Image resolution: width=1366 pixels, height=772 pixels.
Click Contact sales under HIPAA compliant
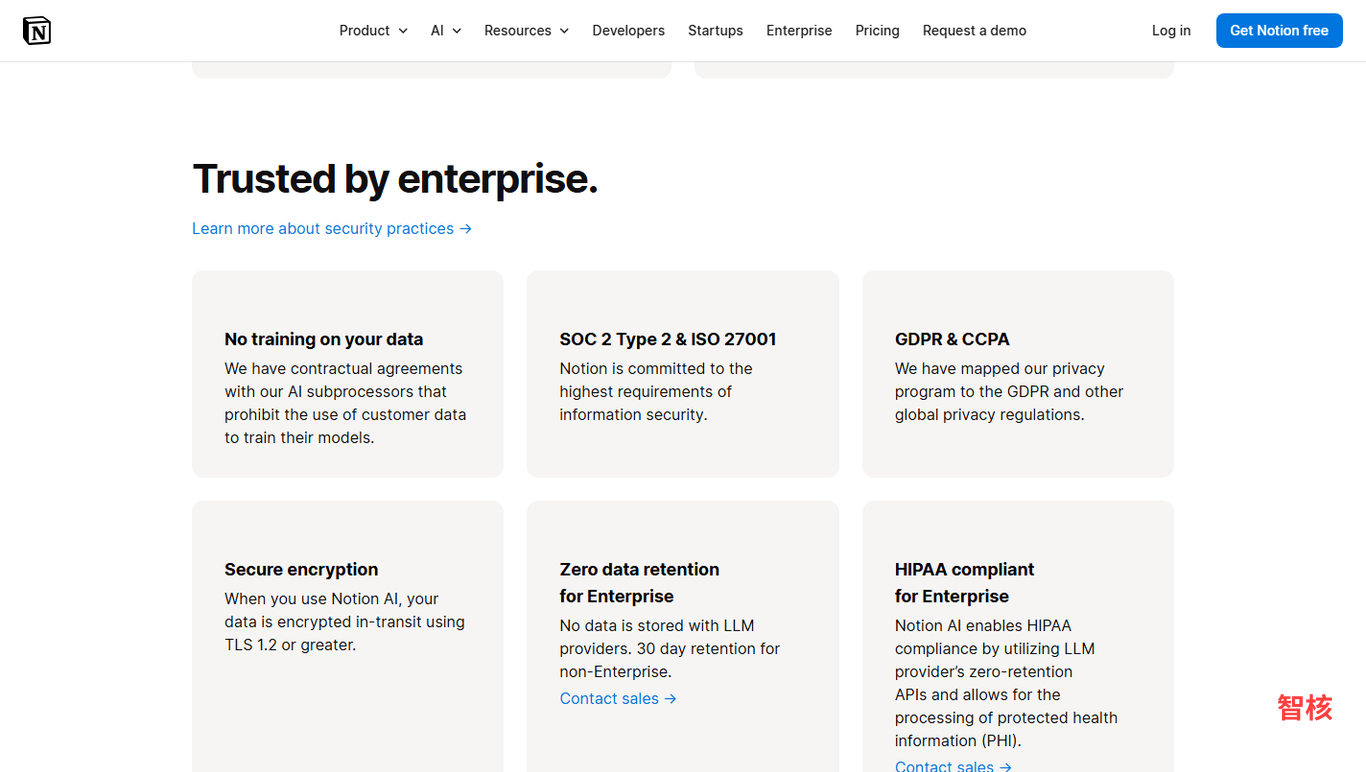point(953,765)
